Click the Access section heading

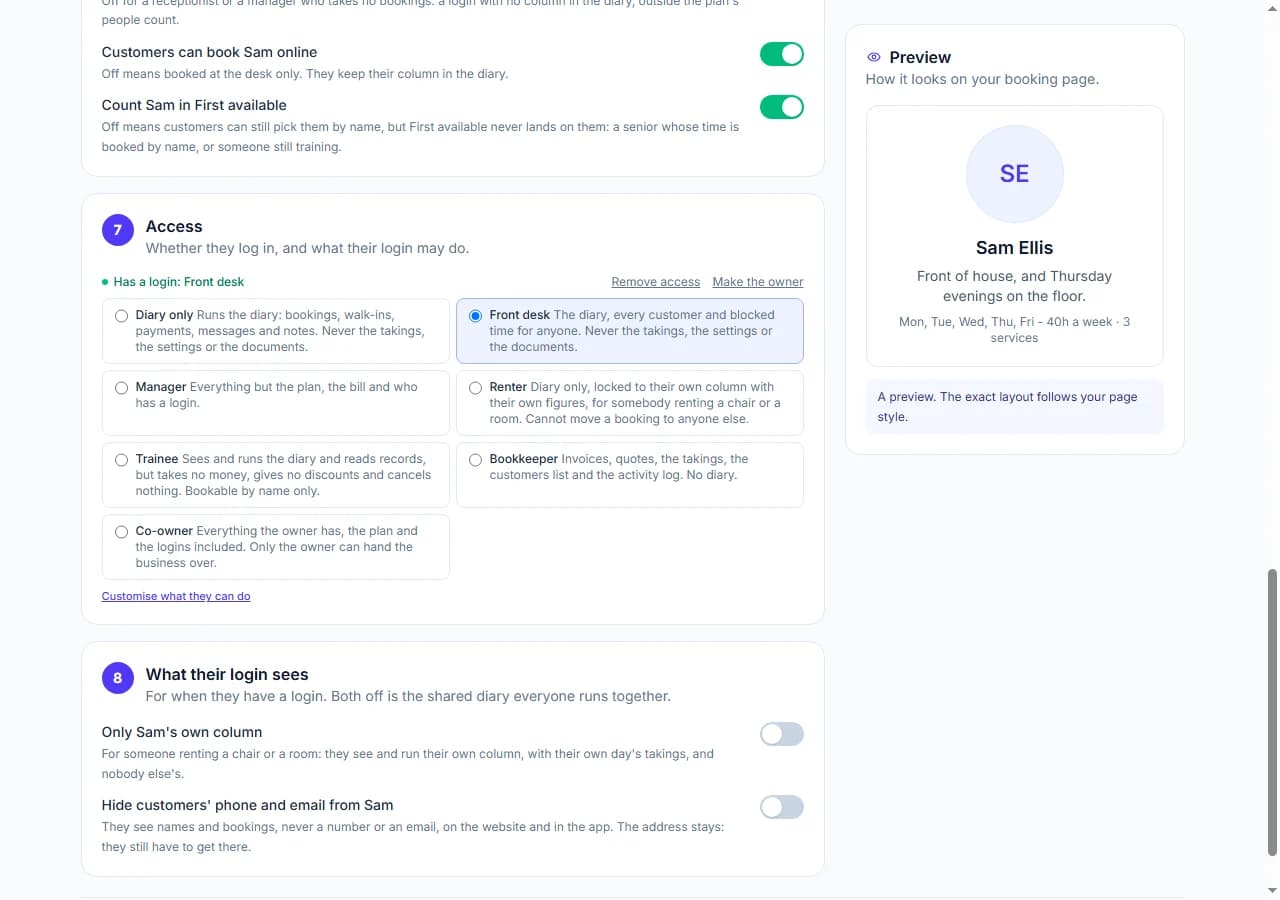(174, 227)
